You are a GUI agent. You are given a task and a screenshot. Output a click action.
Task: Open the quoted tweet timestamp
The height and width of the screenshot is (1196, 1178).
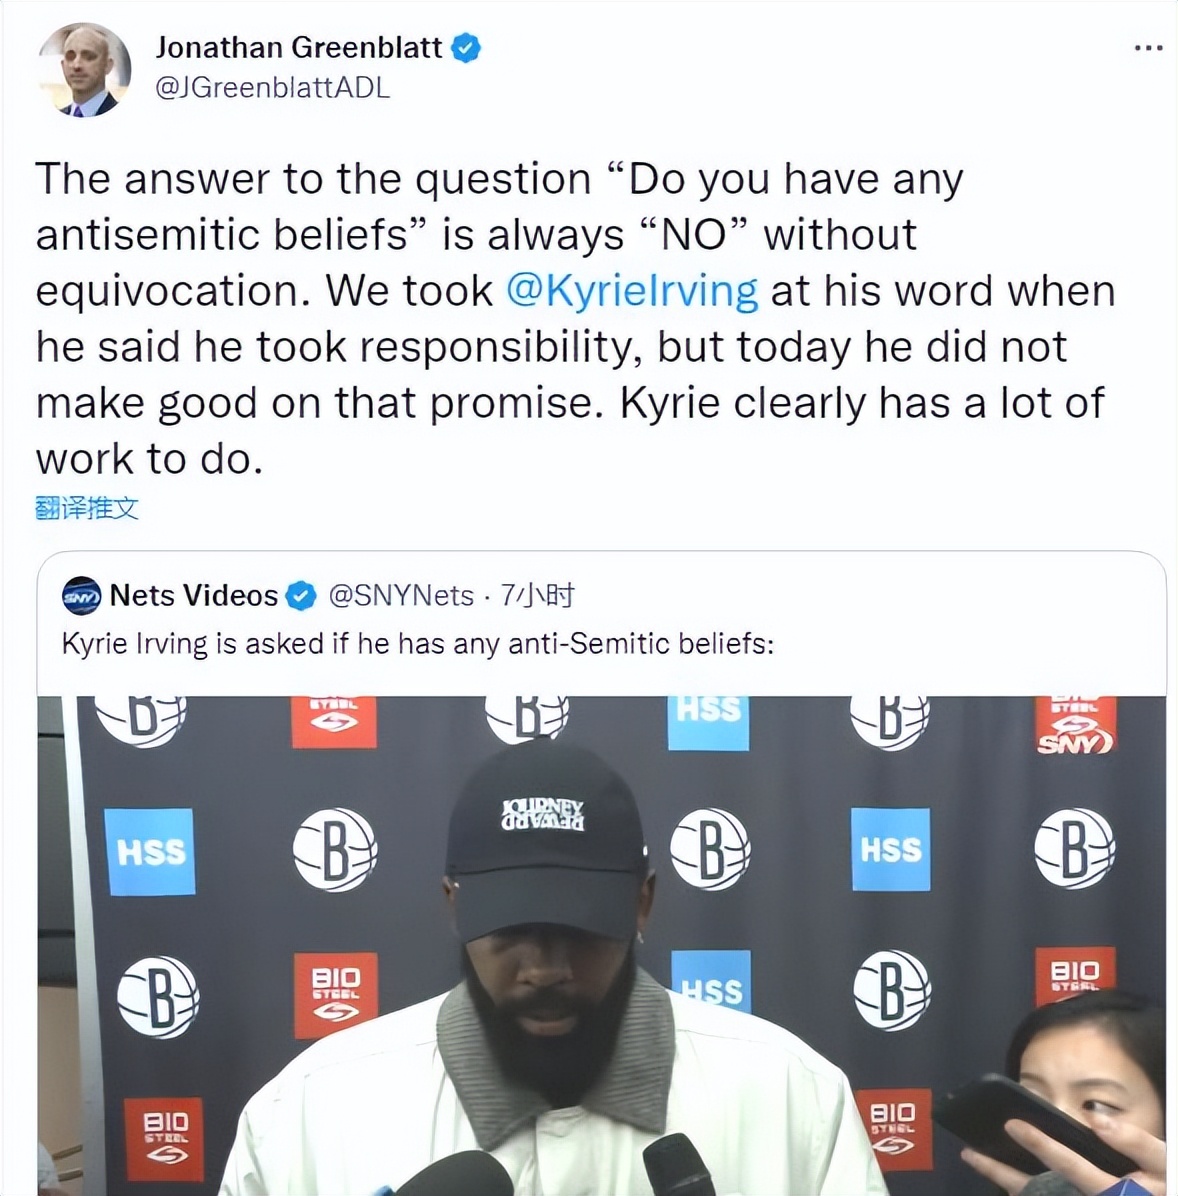(x=537, y=596)
